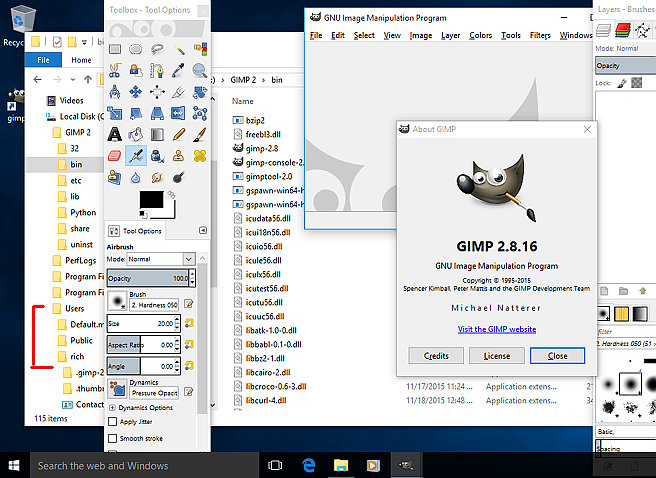The width and height of the screenshot is (656, 478).
Task: Select the Fuzzy Select wand tool
Action: [179, 49]
